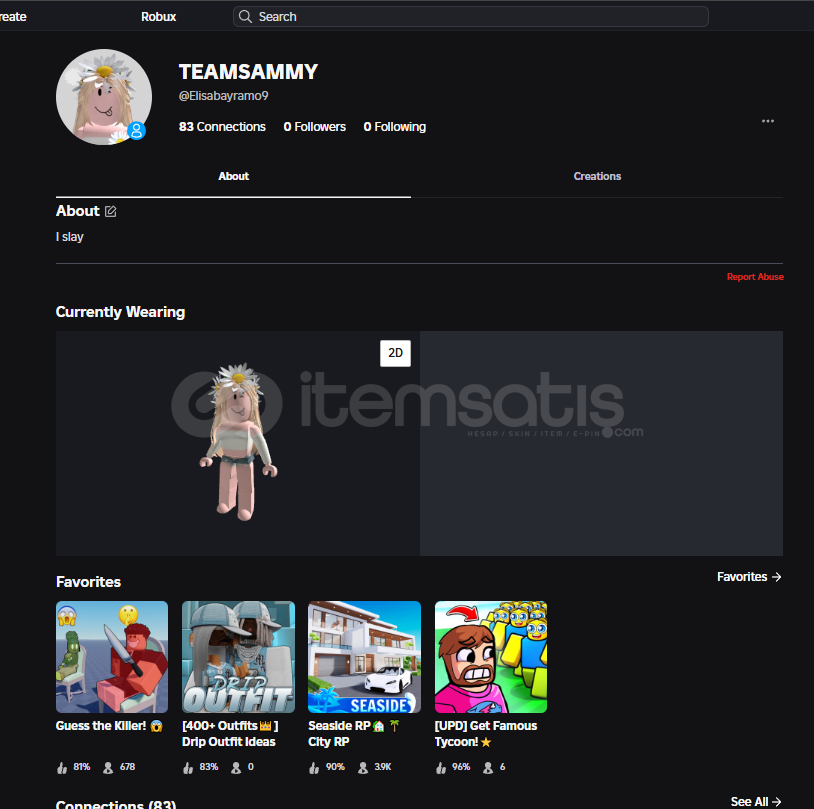Open the three-dots profile options menu

tap(767, 121)
